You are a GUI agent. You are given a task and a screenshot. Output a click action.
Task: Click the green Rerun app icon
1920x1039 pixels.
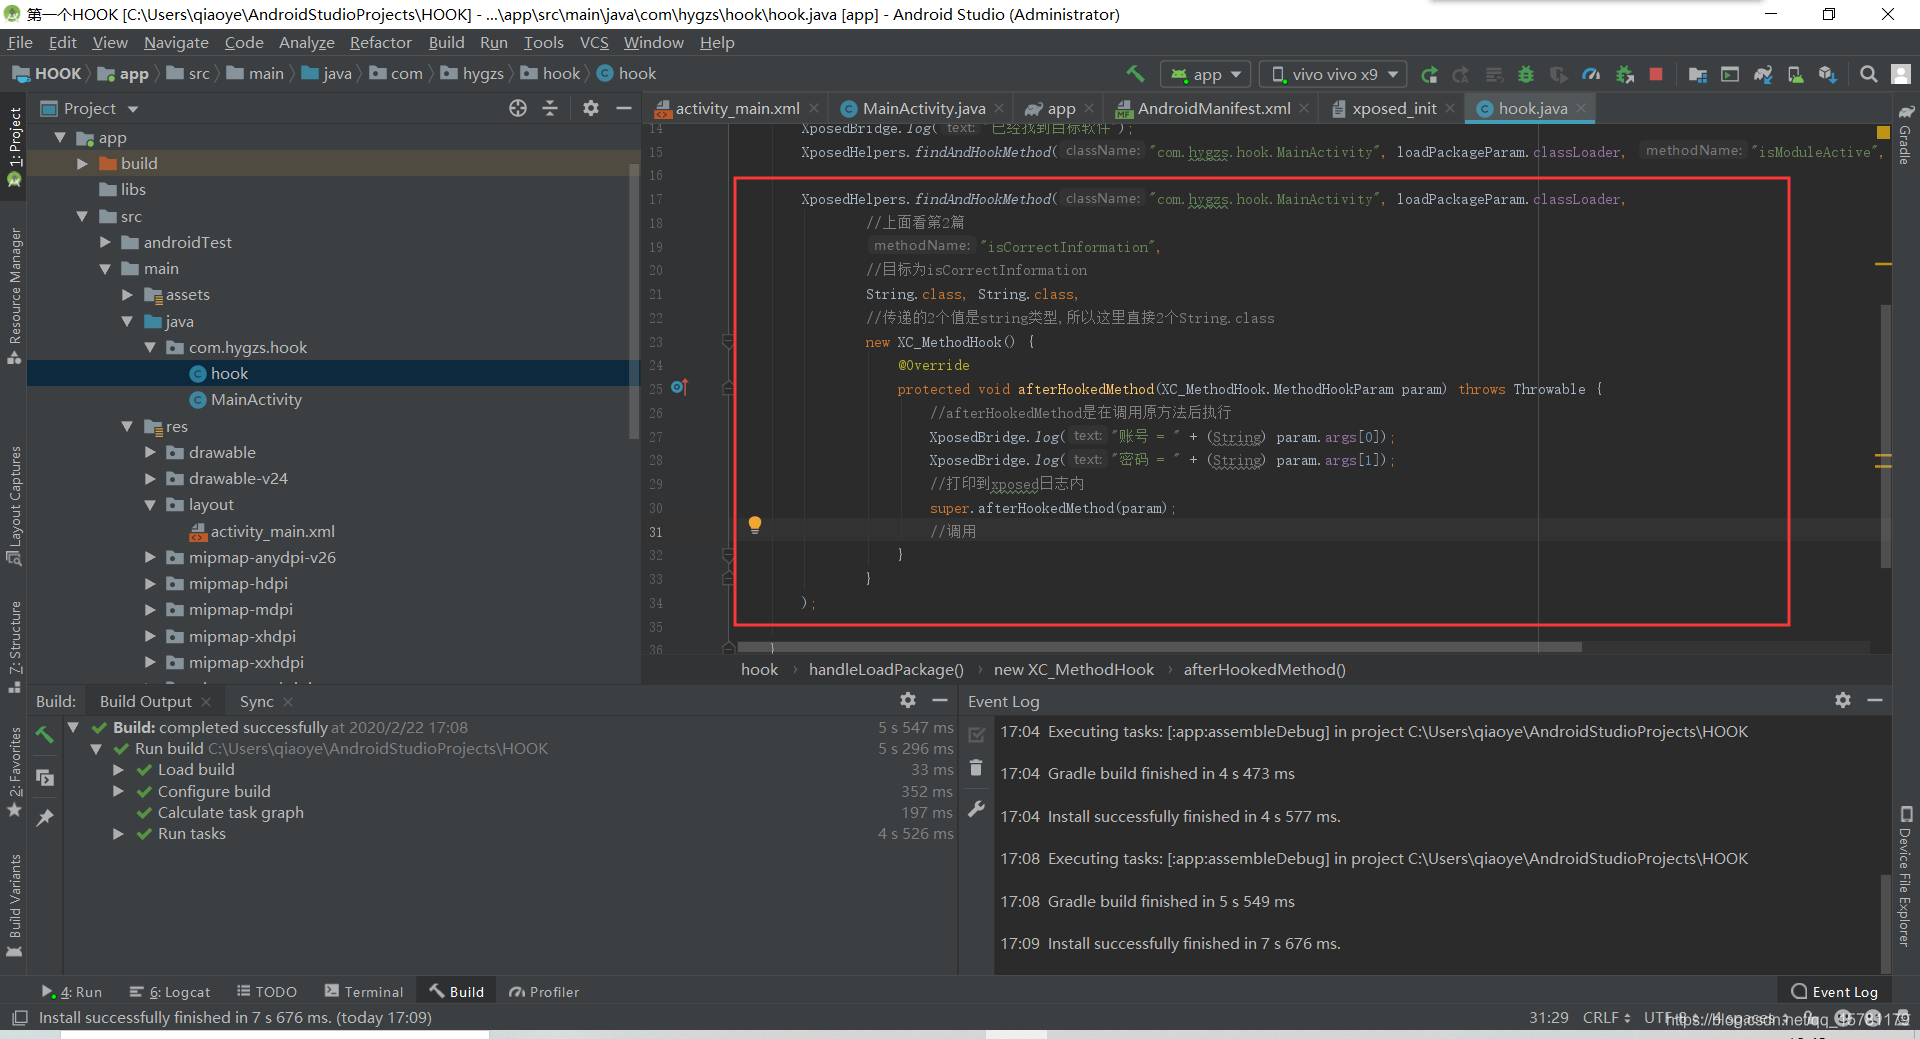(1429, 74)
